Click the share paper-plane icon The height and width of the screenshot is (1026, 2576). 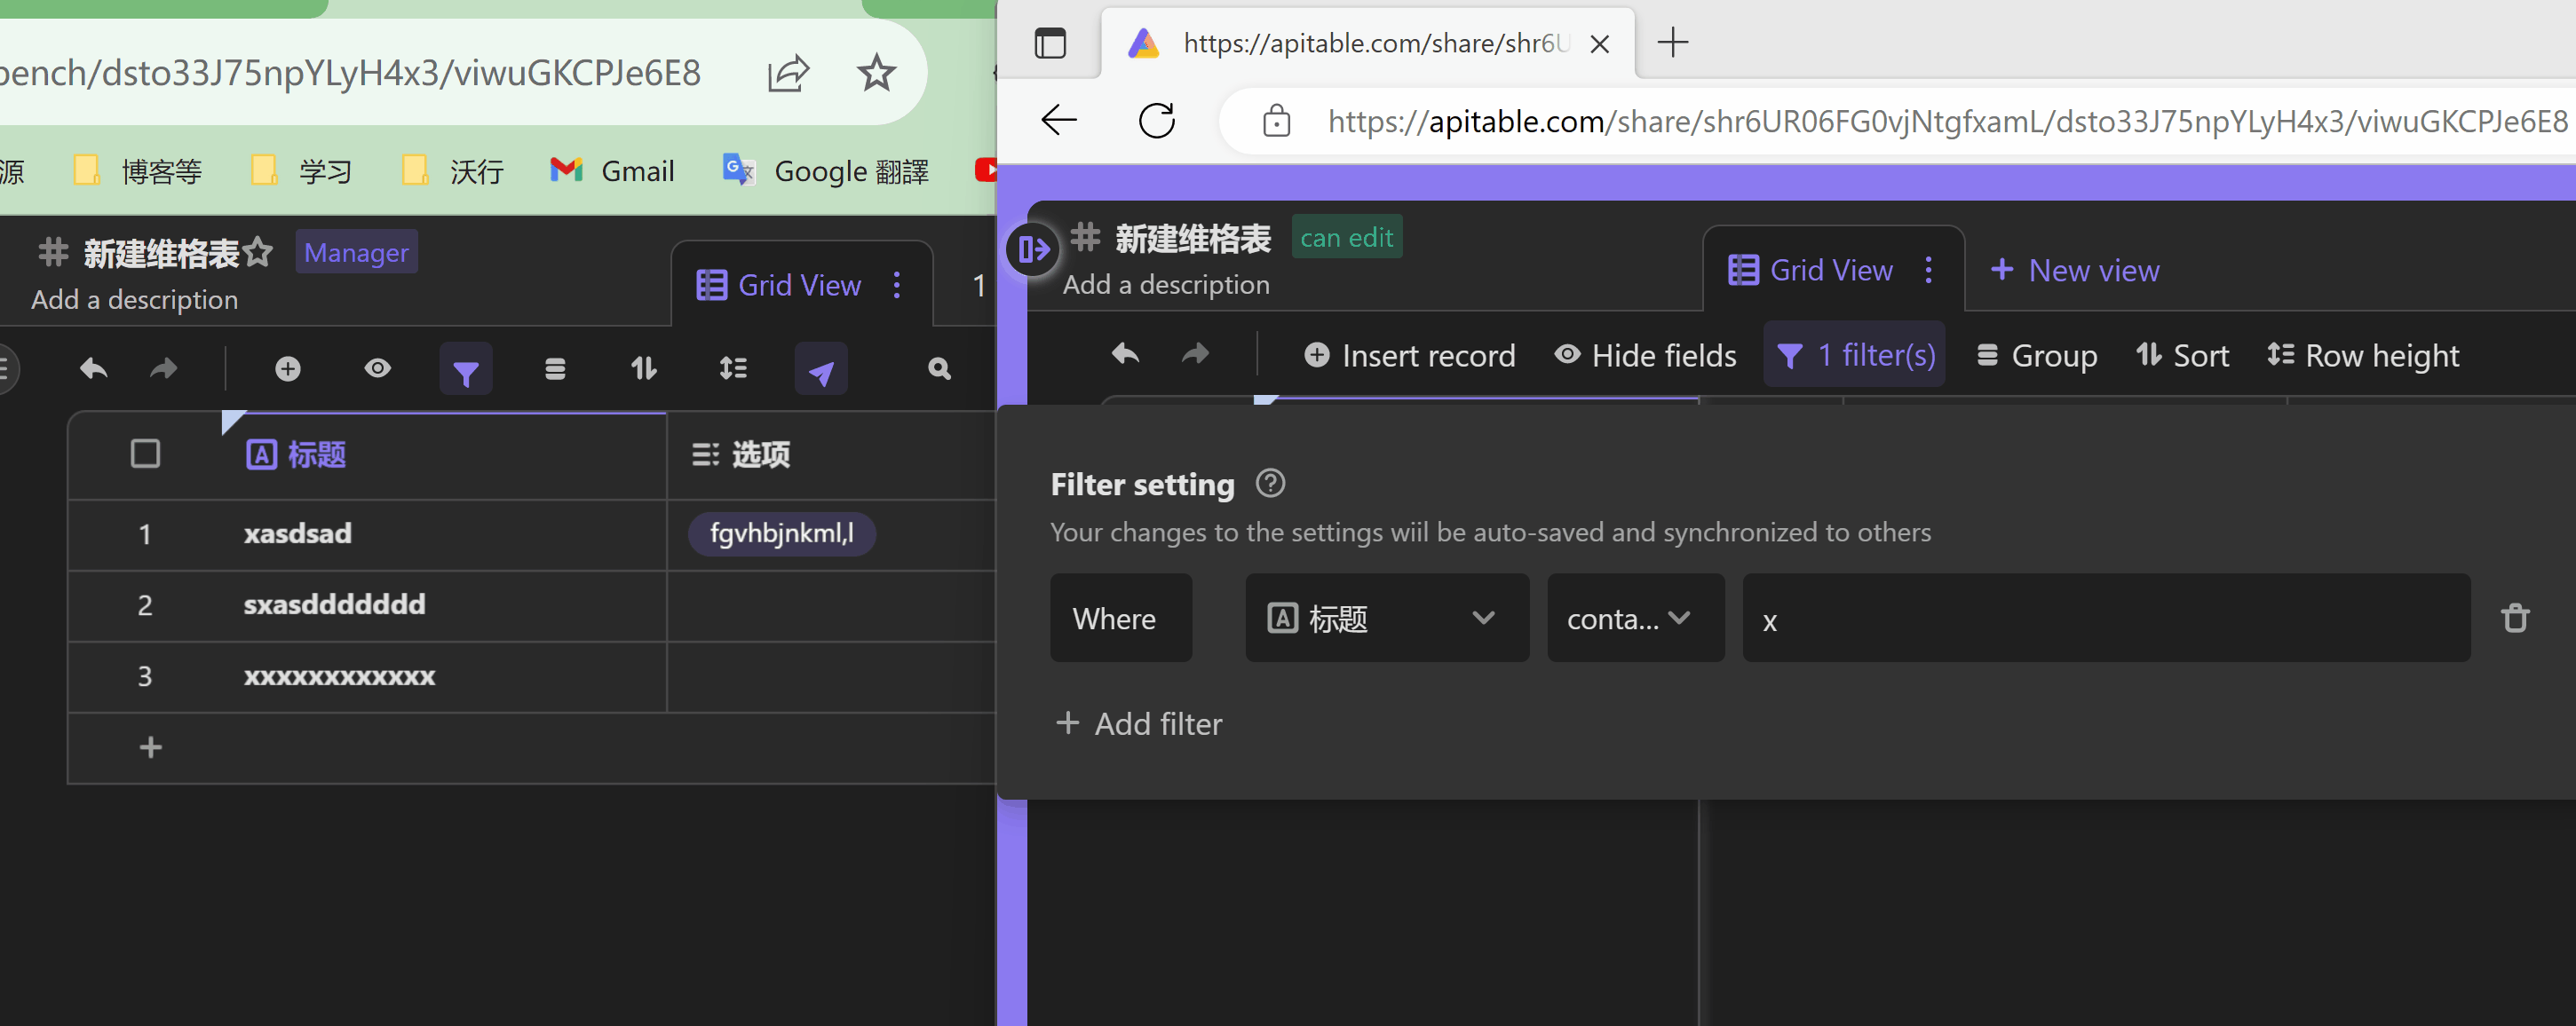point(820,368)
